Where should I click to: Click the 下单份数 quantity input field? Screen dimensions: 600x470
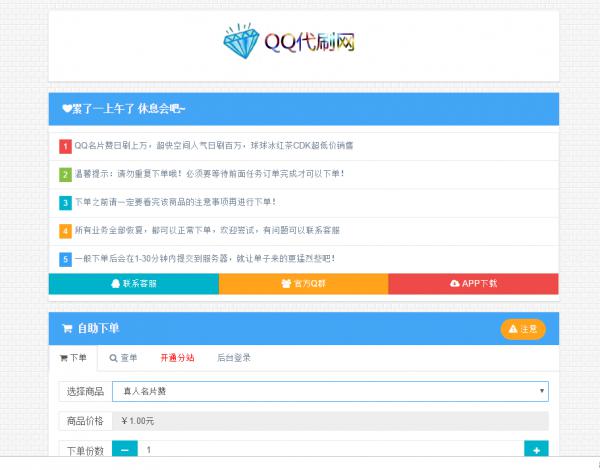tap(330, 451)
